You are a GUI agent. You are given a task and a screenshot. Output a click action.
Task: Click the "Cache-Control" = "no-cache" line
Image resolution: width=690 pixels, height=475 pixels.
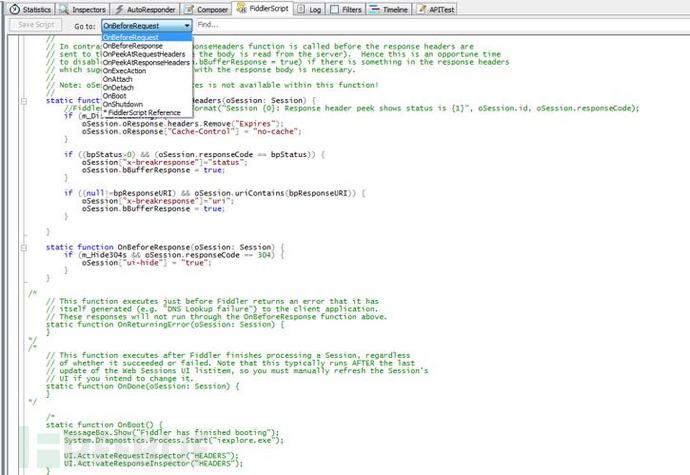192,132
